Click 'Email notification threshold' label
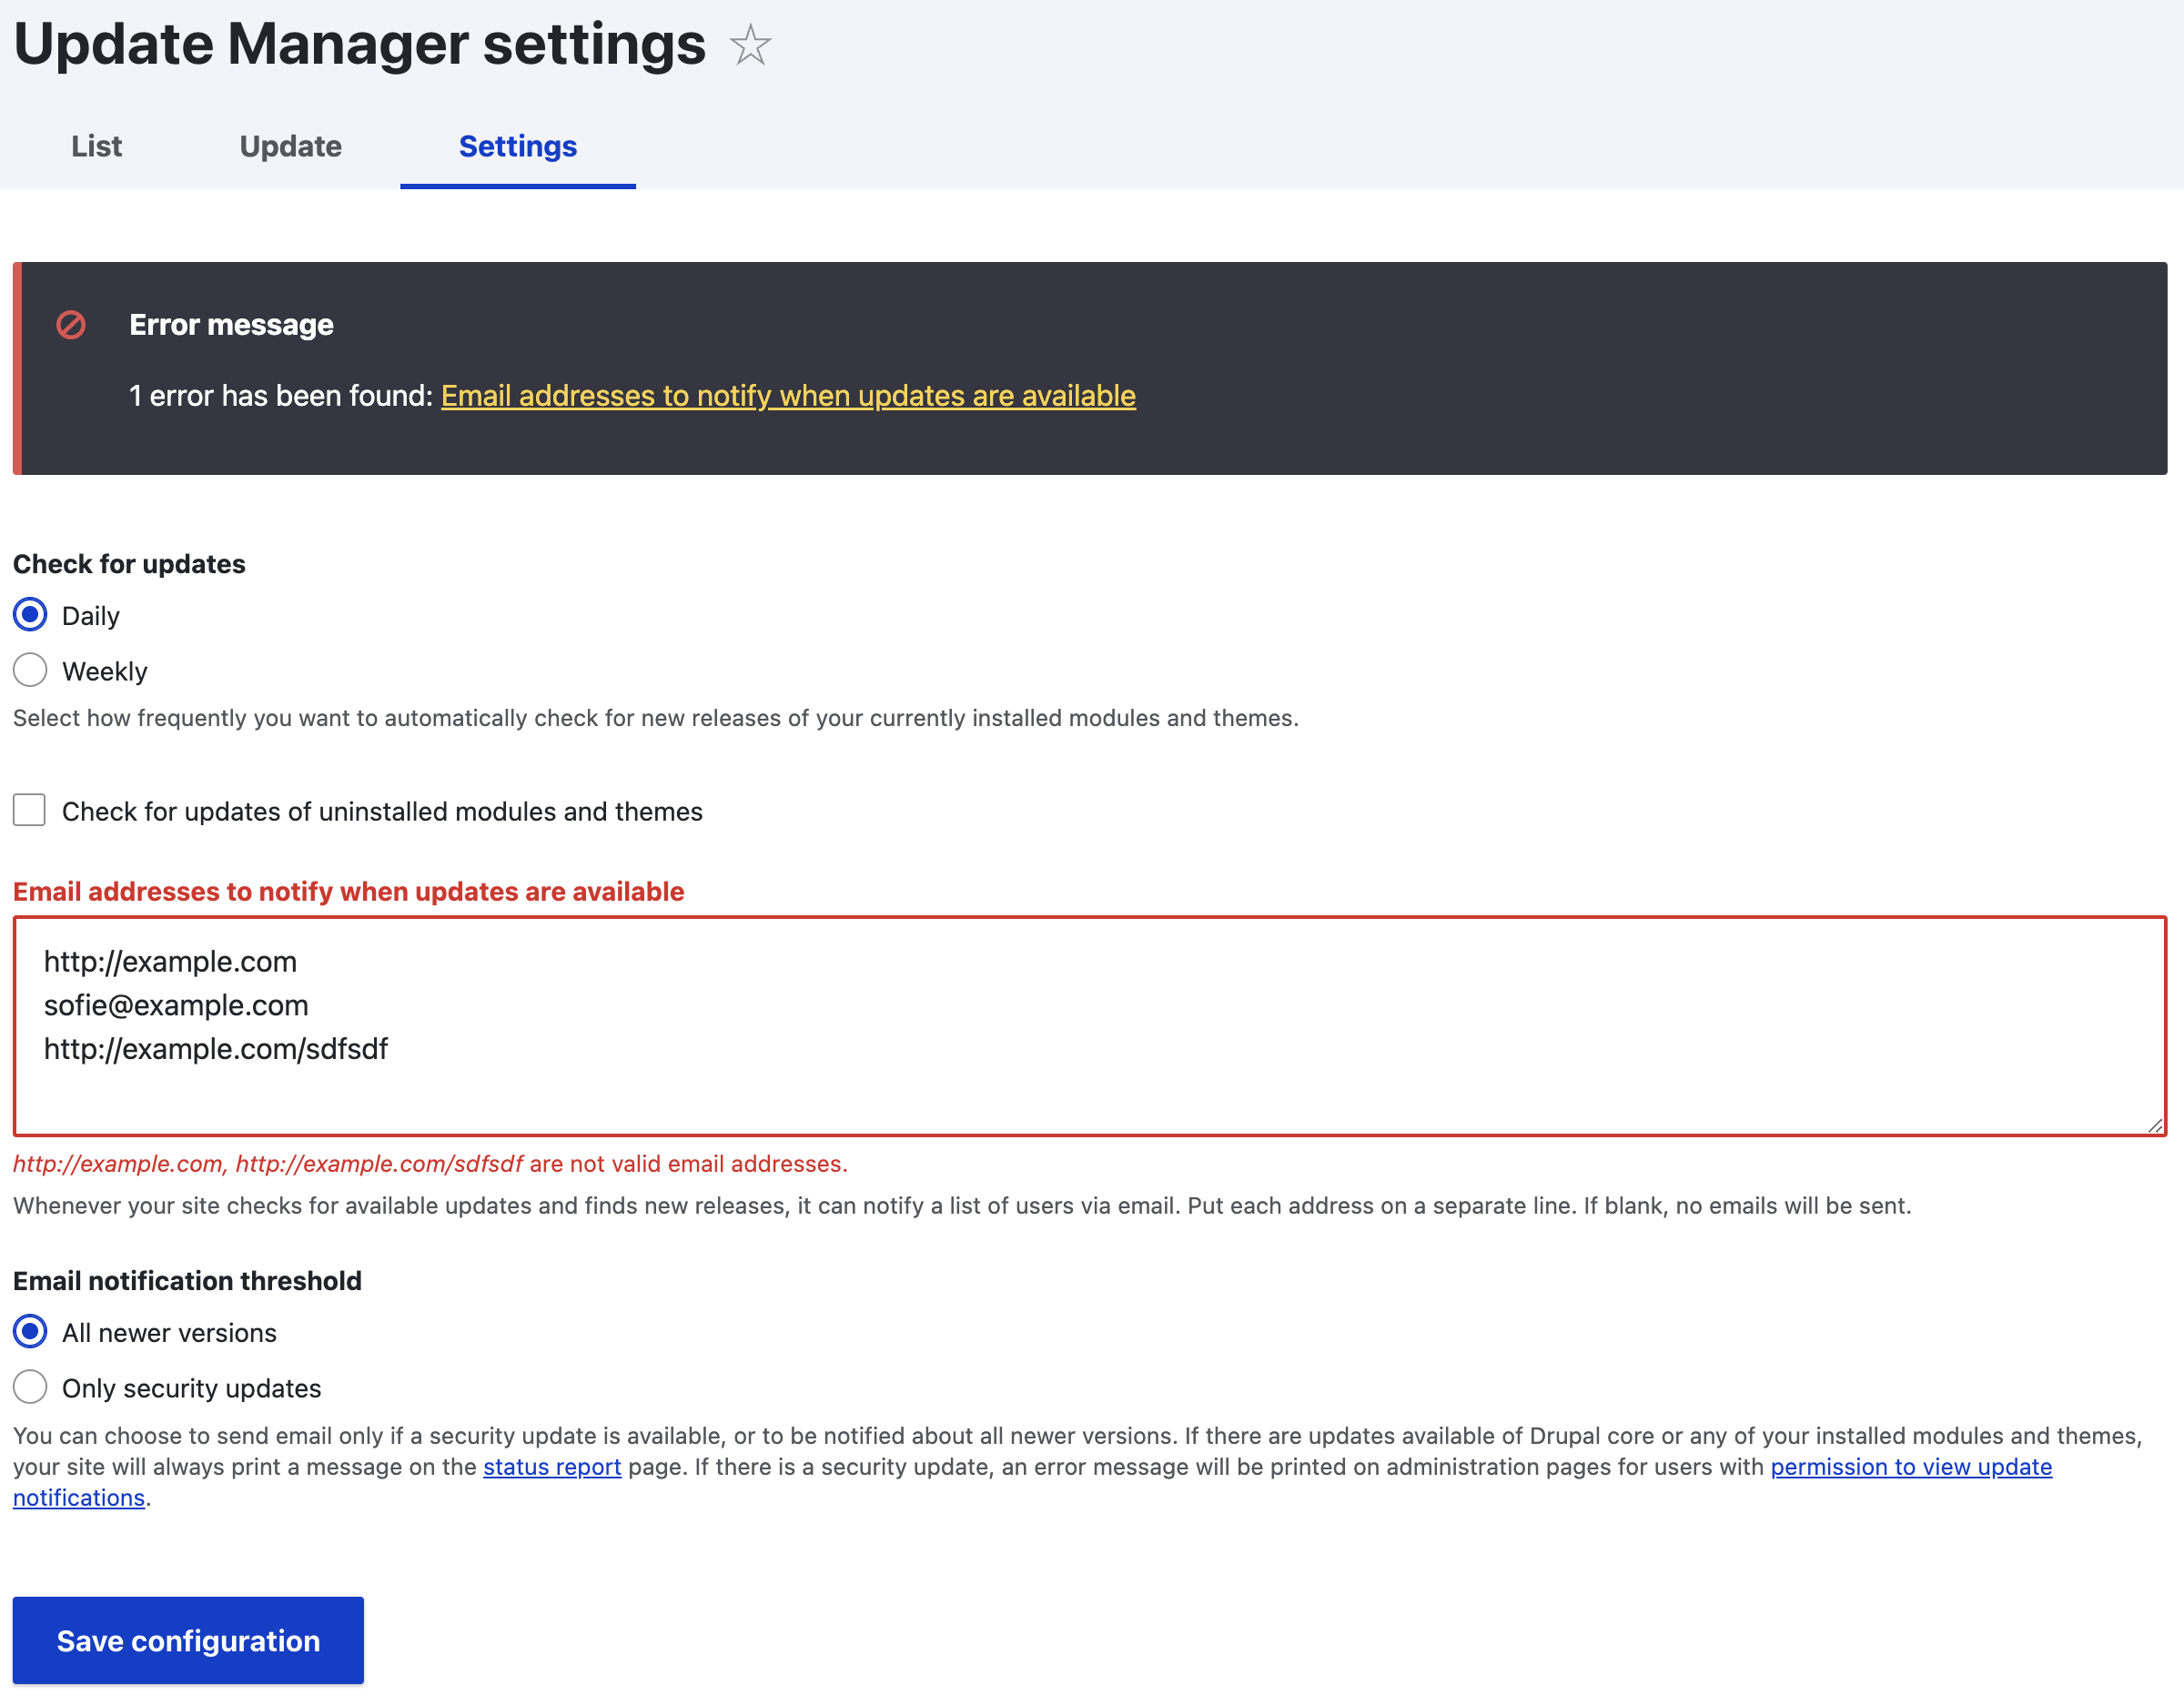This screenshot has width=2184, height=1705. click(187, 1281)
